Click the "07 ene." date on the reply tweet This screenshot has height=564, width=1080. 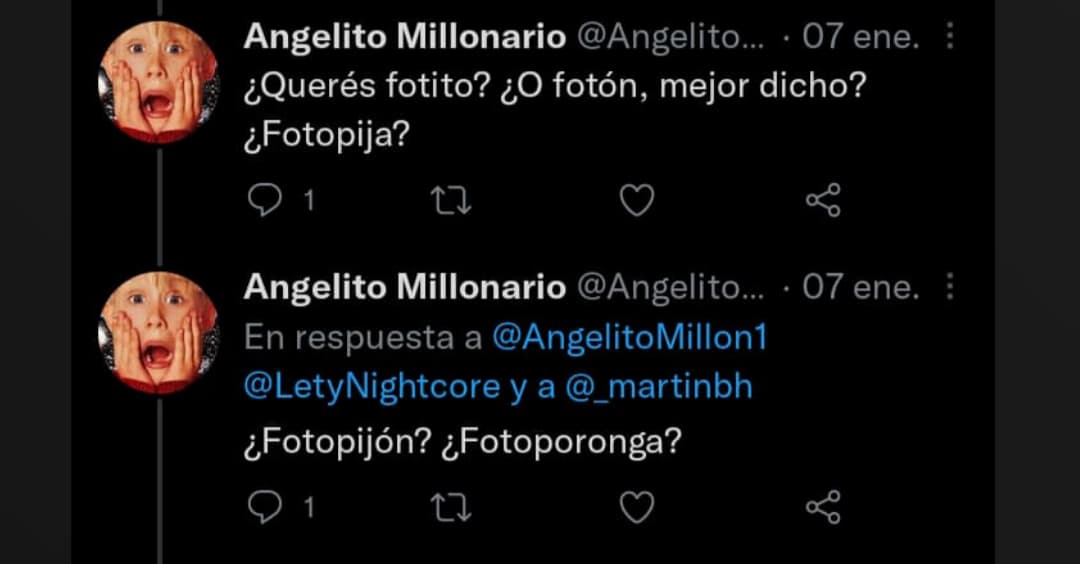pyautogui.click(x=860, y=289)
